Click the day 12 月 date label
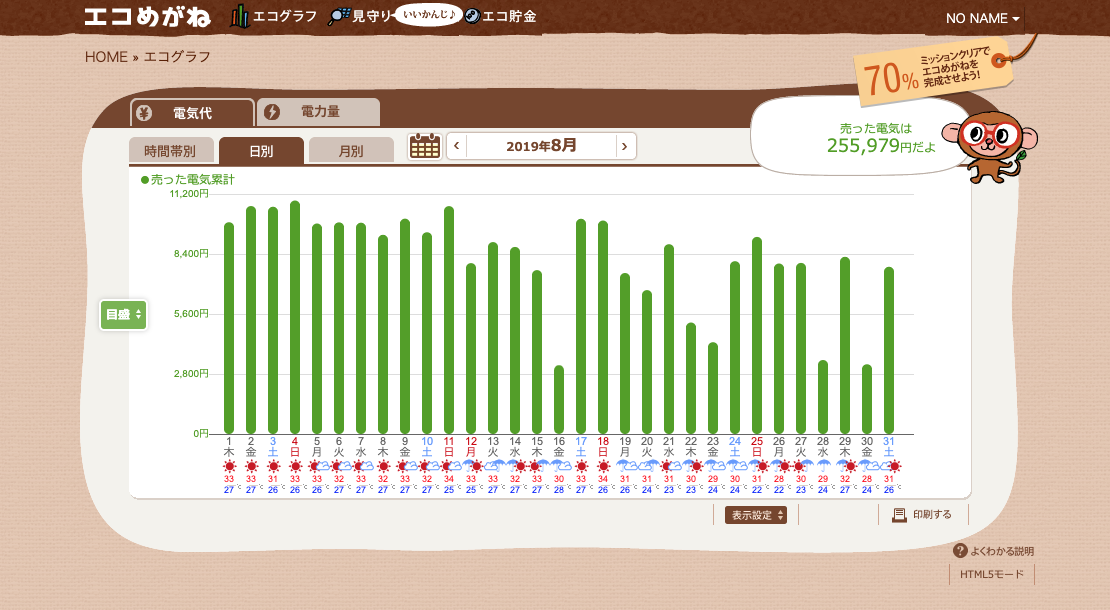 [x=471, y=447]
